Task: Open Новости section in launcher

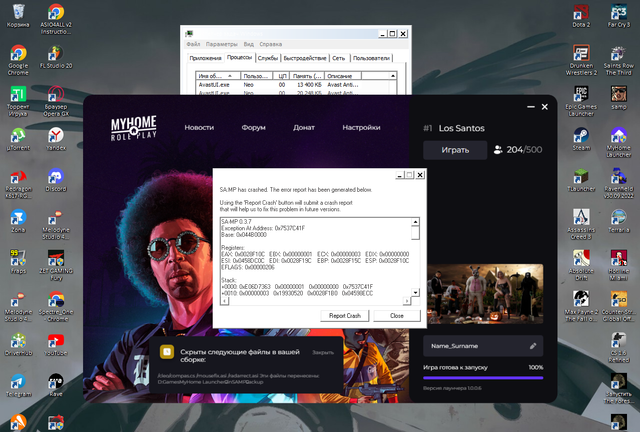Action: coord(199,127)
